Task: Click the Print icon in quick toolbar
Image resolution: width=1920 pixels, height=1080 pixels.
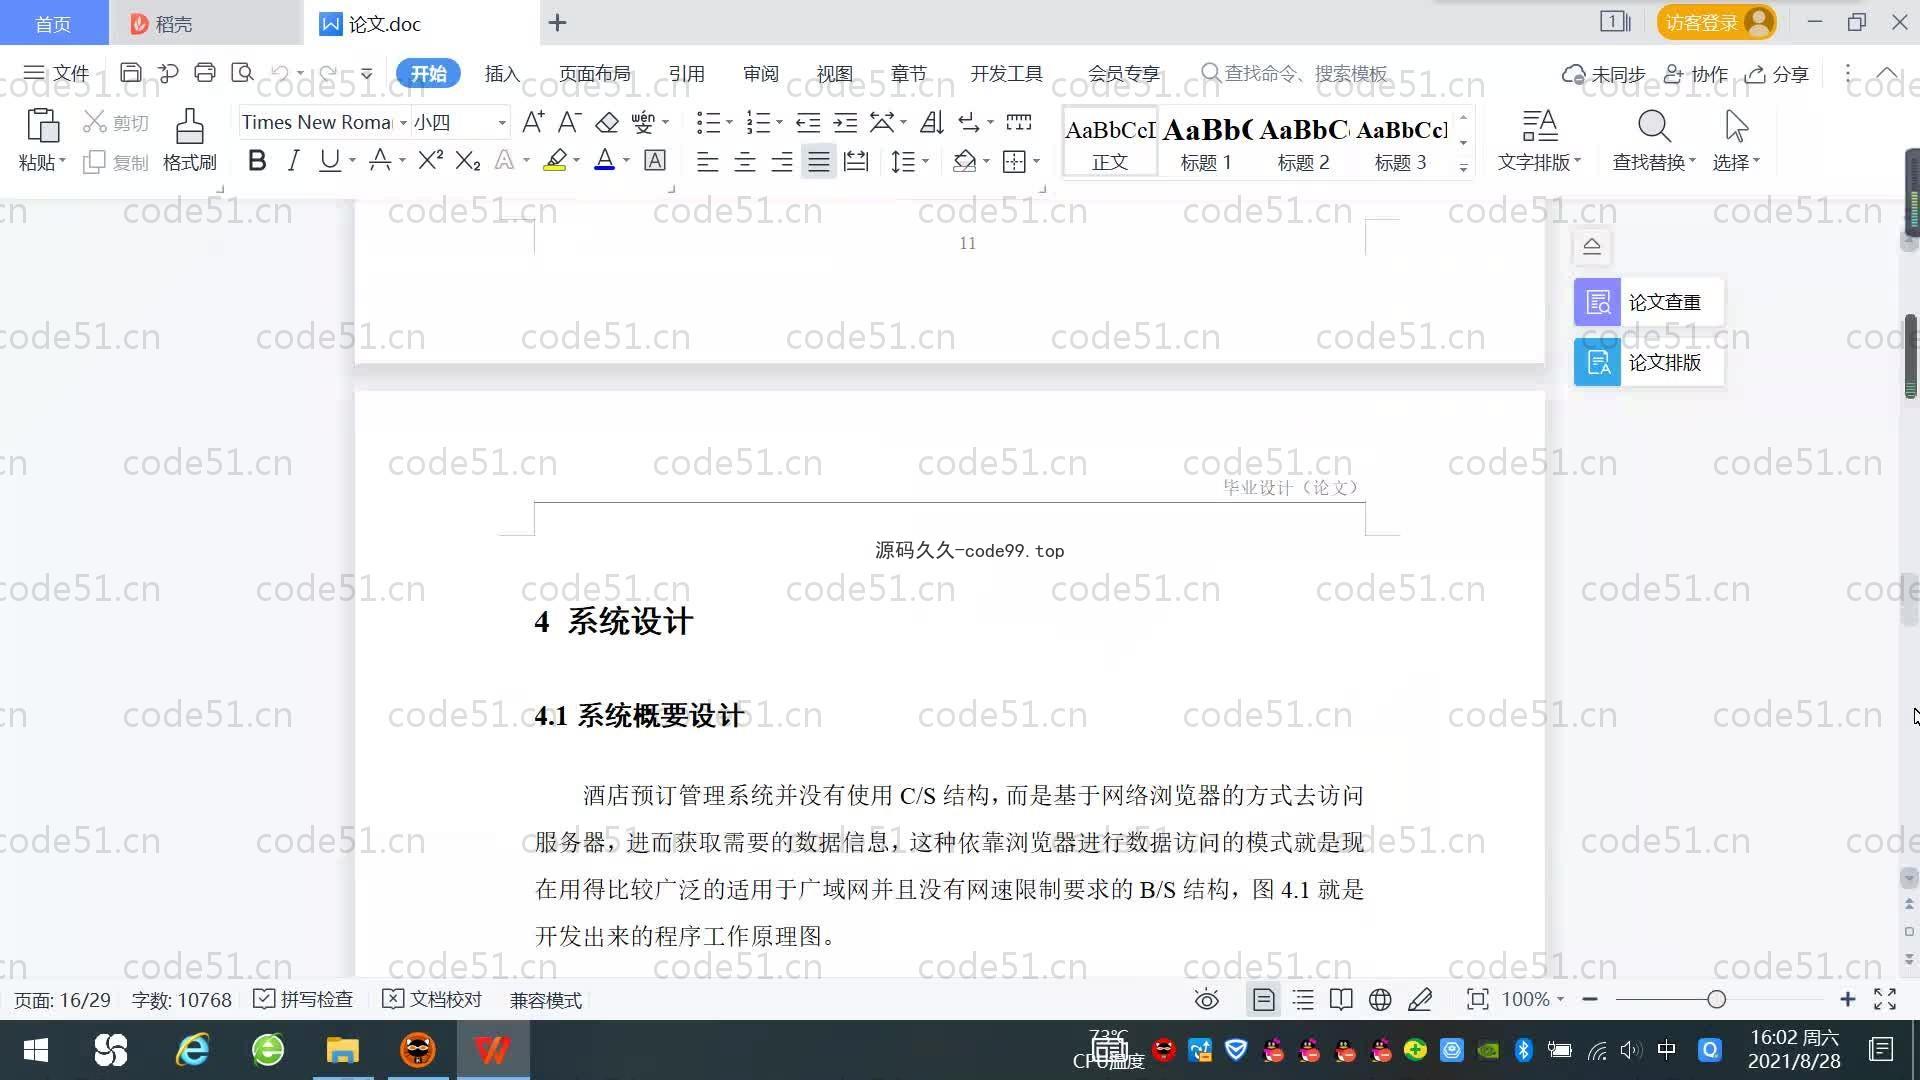Action: 205,72
